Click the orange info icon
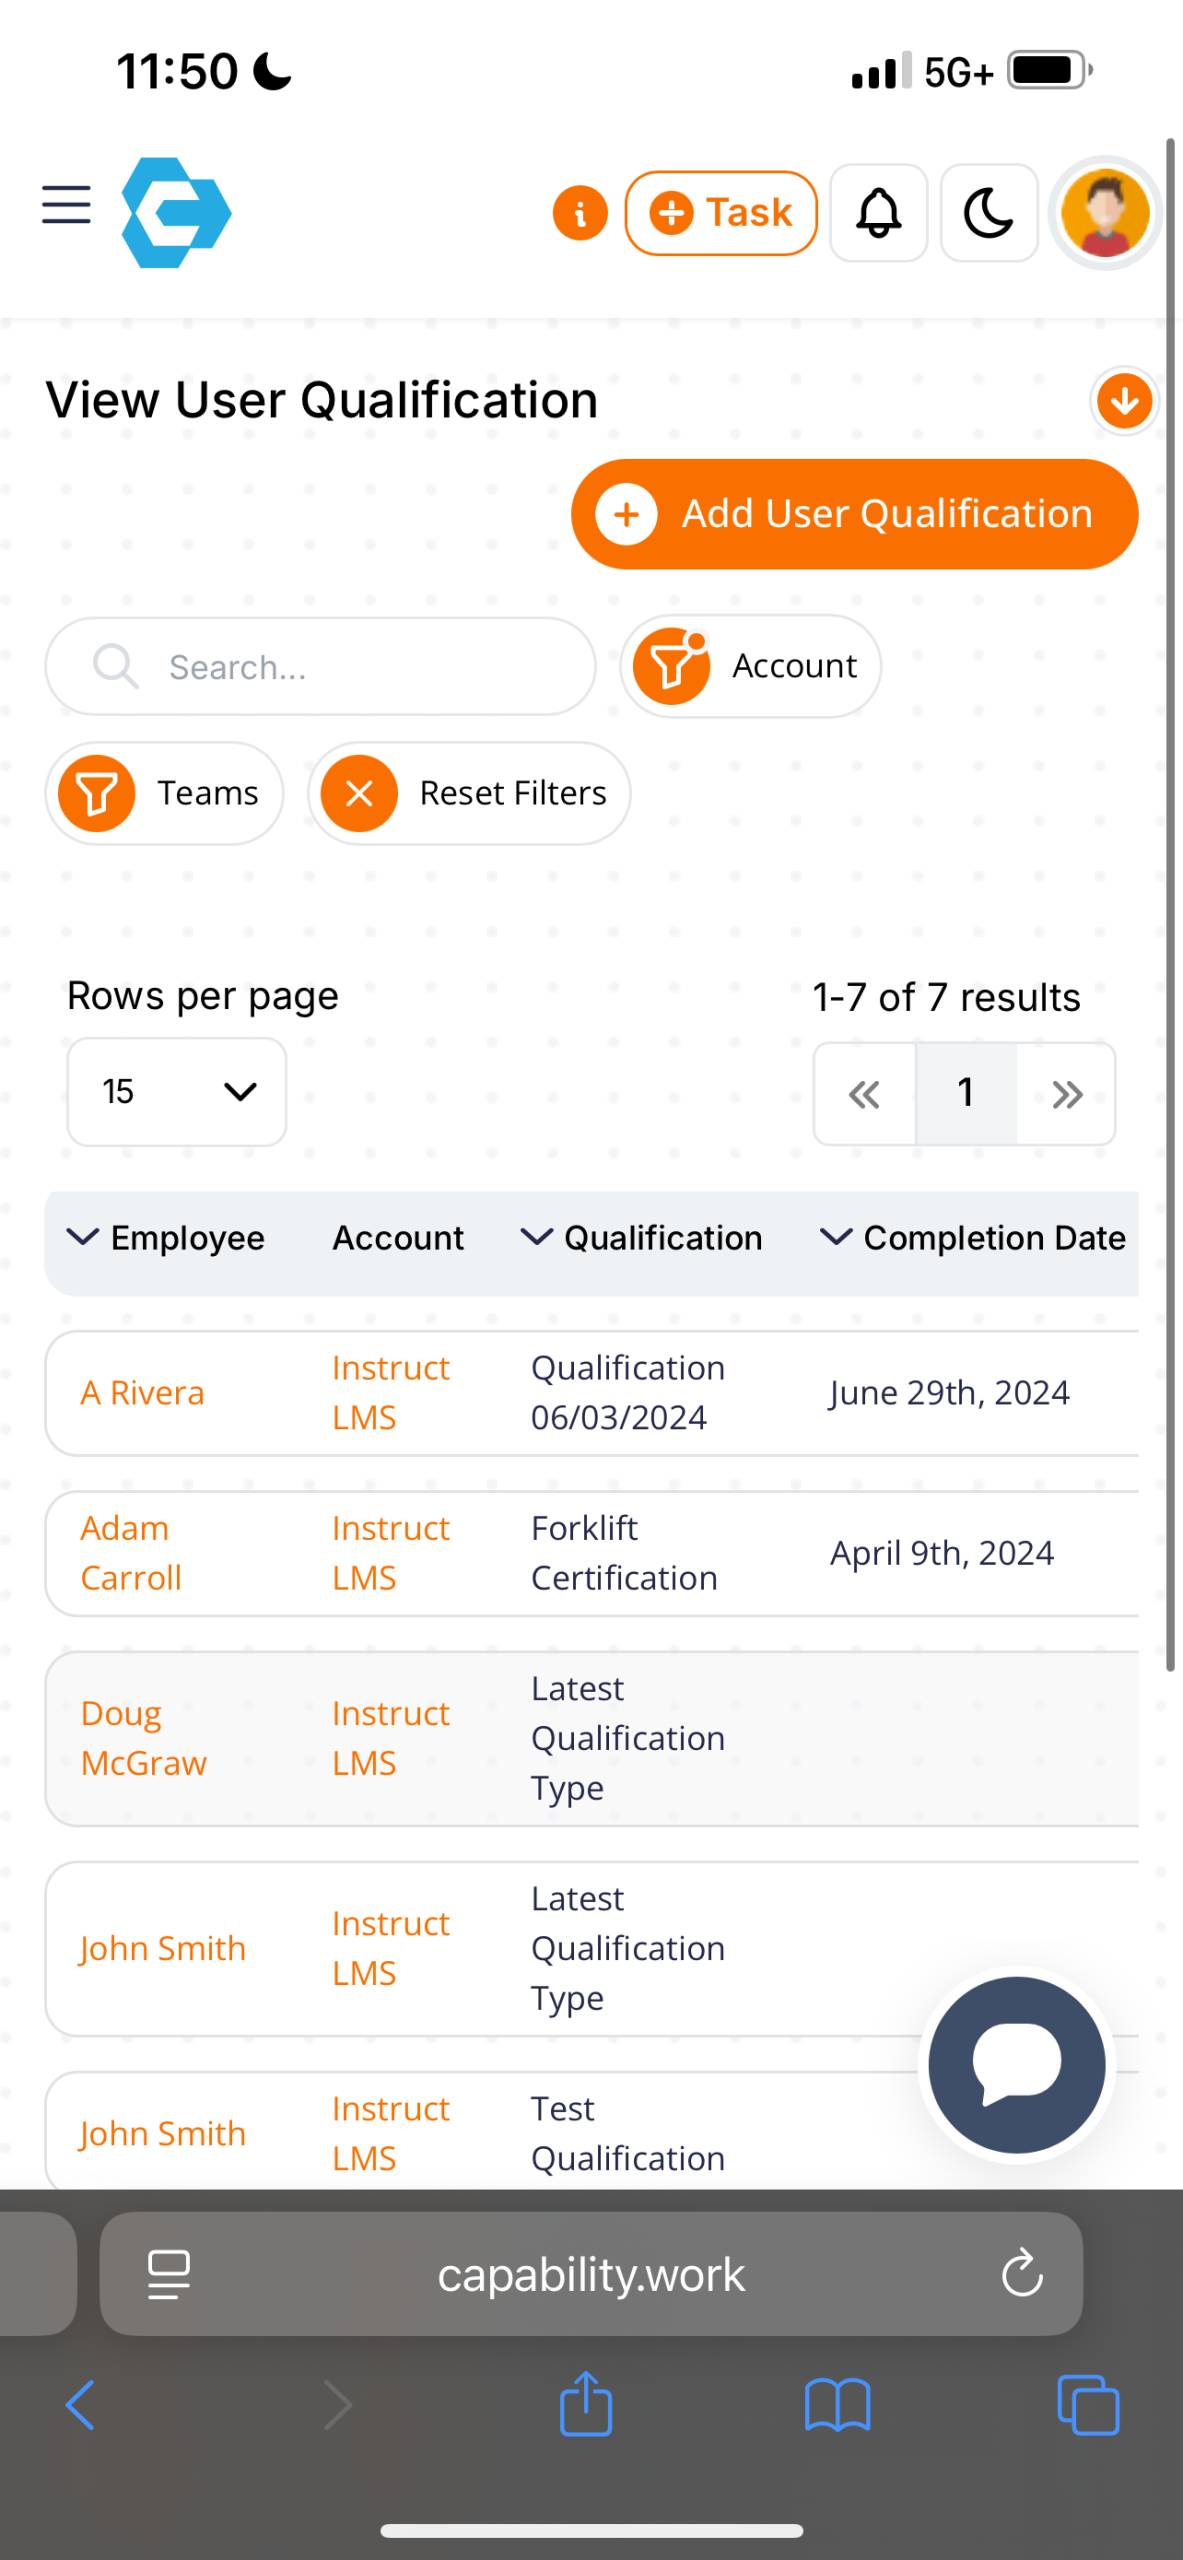Screen dimensions: 1183x2560 (x=580, y=213)
